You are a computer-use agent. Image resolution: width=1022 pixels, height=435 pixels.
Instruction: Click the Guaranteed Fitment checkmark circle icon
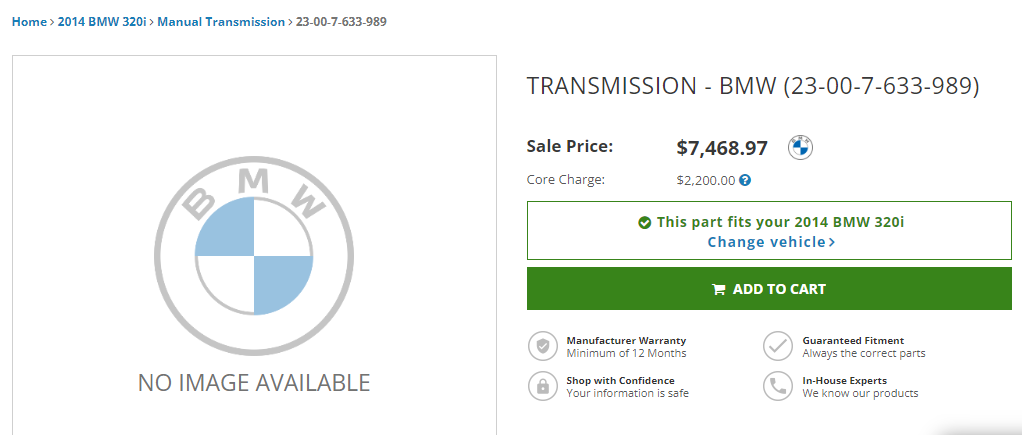tap(777, 346)
